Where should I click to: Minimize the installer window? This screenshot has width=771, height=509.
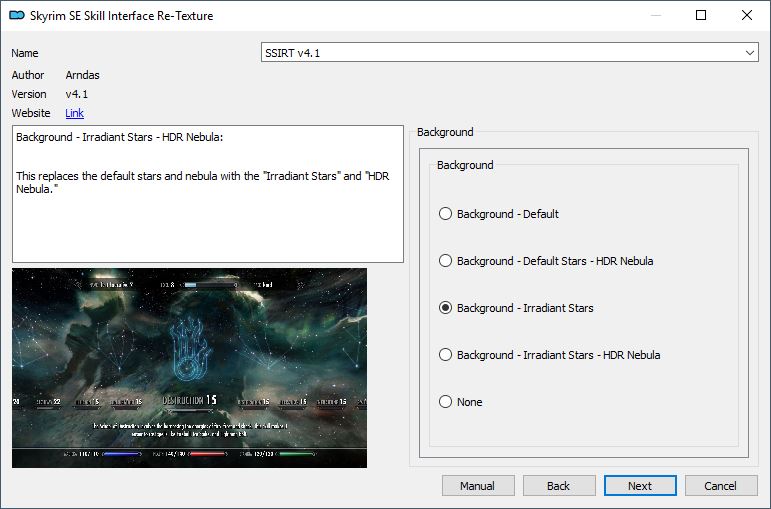pos(655,15)
